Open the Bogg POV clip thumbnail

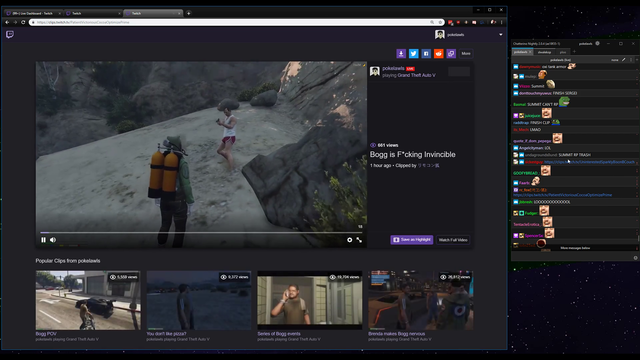tap(88, 300)
